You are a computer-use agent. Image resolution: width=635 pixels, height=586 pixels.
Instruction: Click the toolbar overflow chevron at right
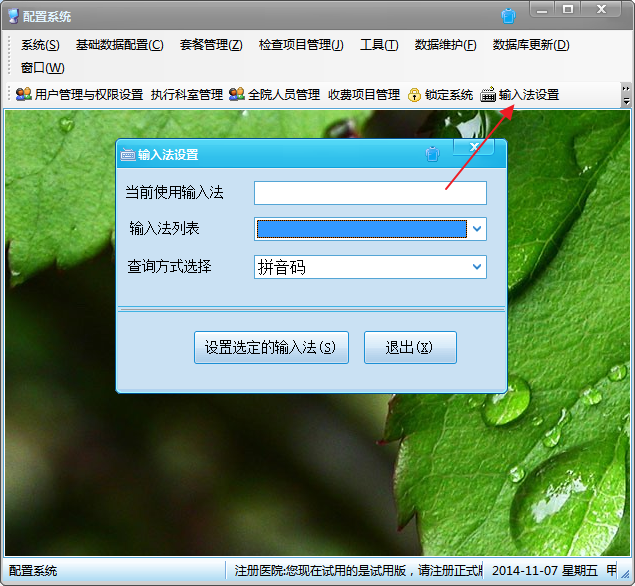click(626, 95)
